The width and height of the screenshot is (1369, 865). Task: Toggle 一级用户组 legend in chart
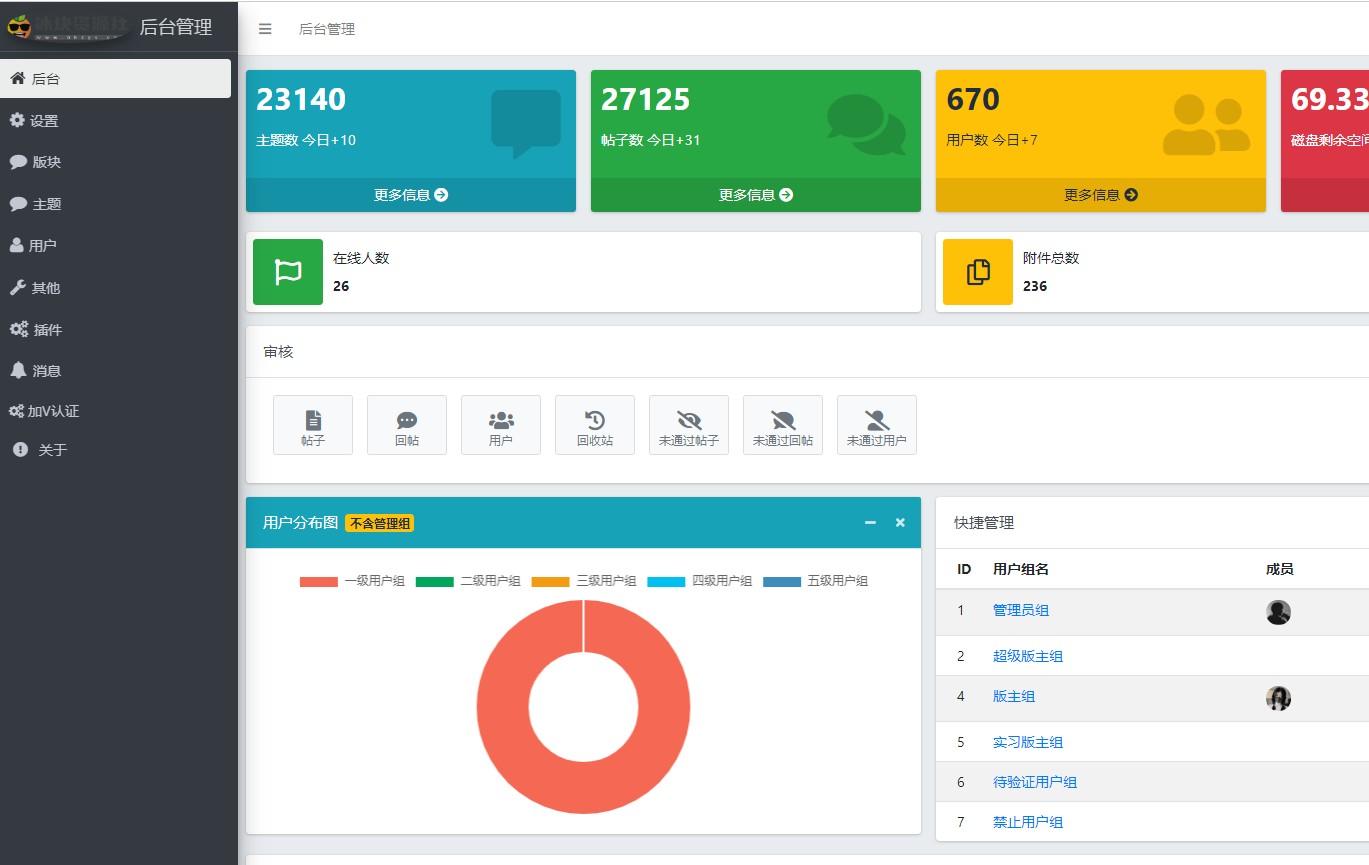pyautogui.click(x=352, y=581)
